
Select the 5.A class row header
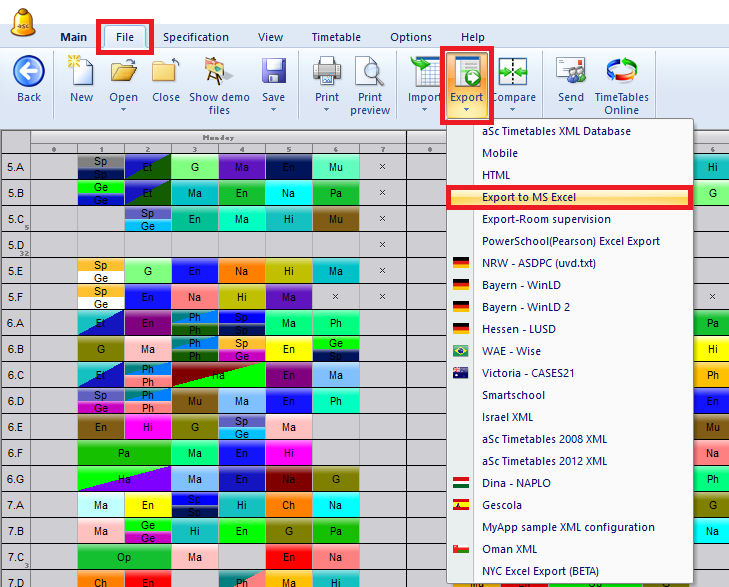click(x=16, y=168)
